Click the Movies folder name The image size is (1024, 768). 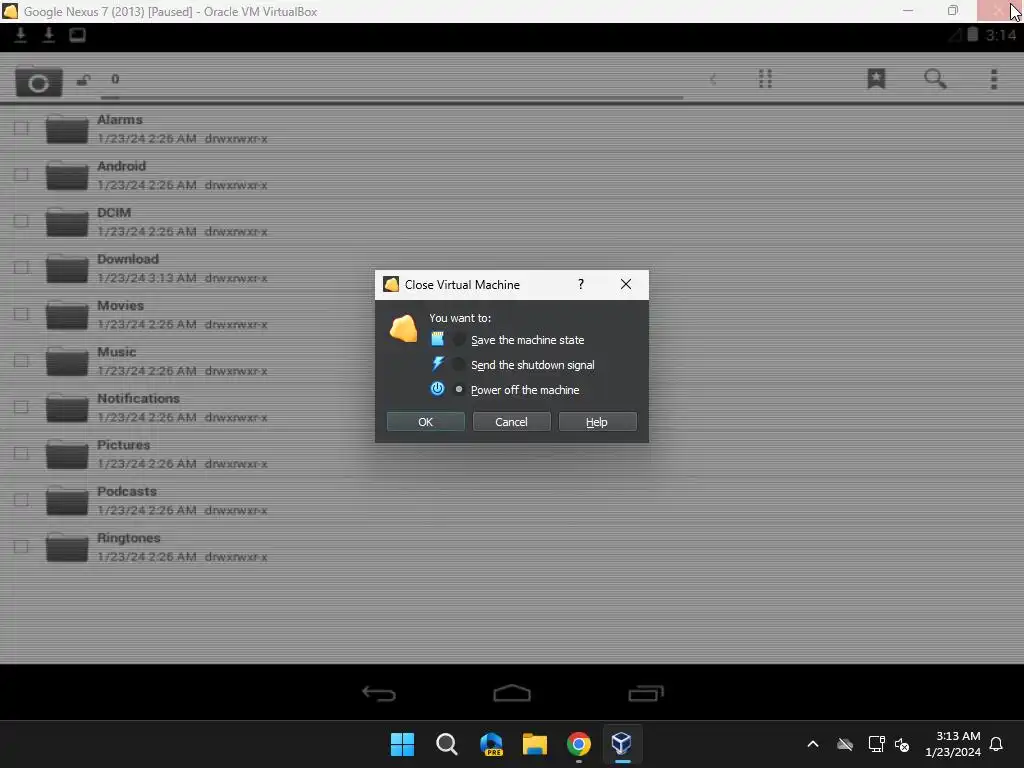point(120,305)
